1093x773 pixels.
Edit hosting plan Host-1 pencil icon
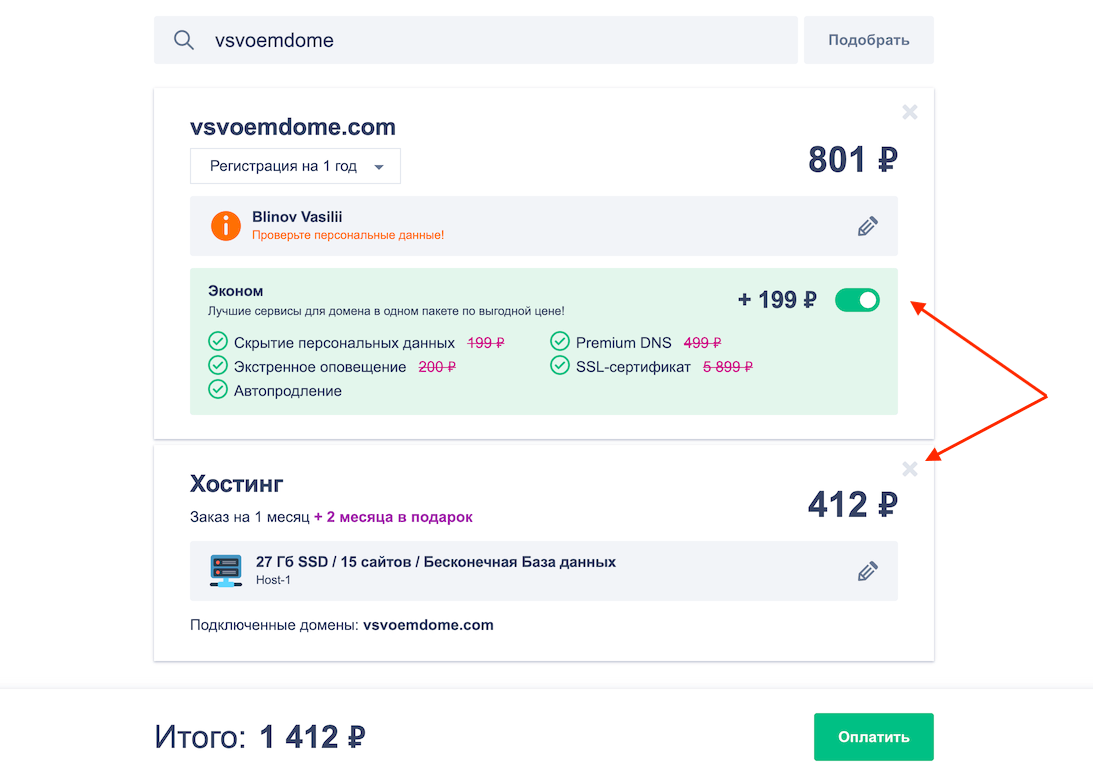click(867, 571)
